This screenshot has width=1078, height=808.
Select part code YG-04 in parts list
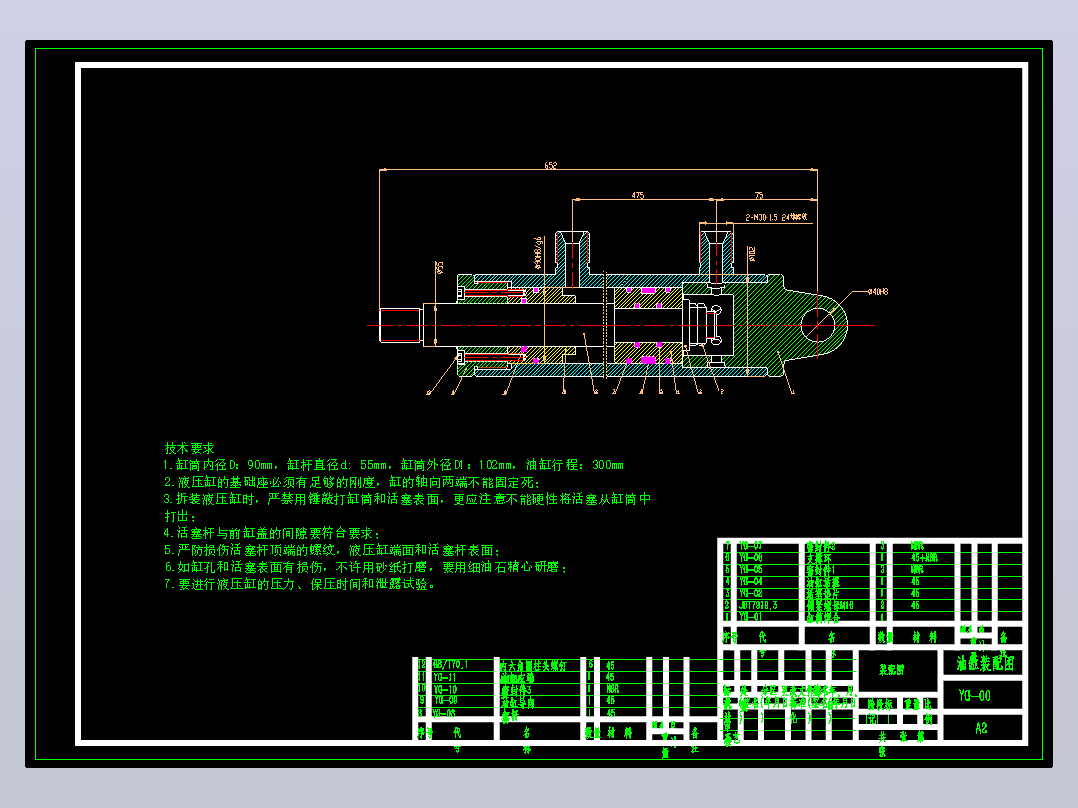751,582
